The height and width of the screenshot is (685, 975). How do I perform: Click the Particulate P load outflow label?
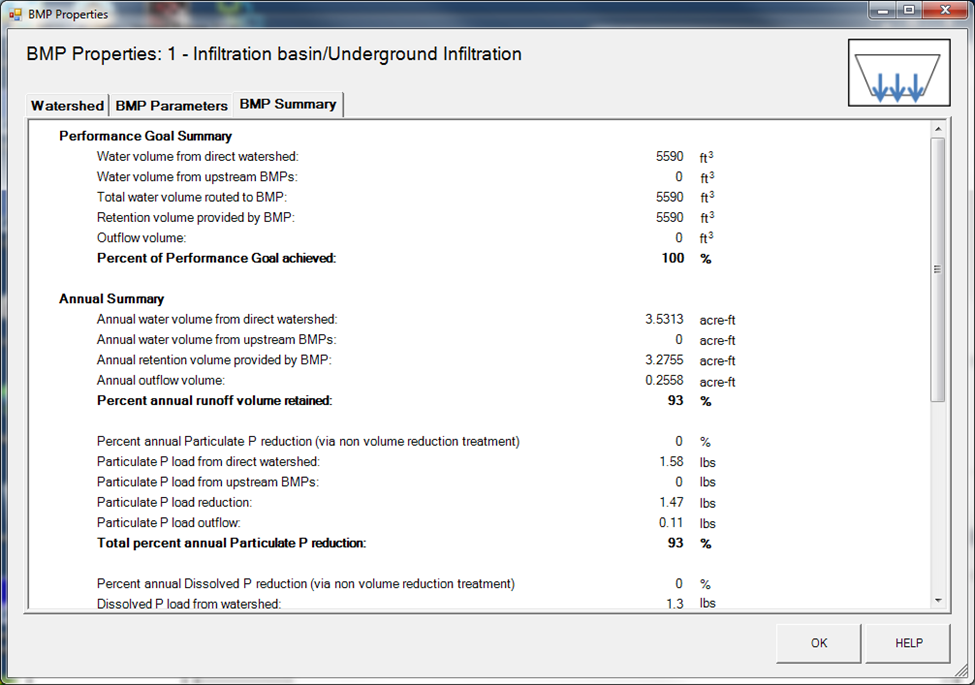(169, 523)
